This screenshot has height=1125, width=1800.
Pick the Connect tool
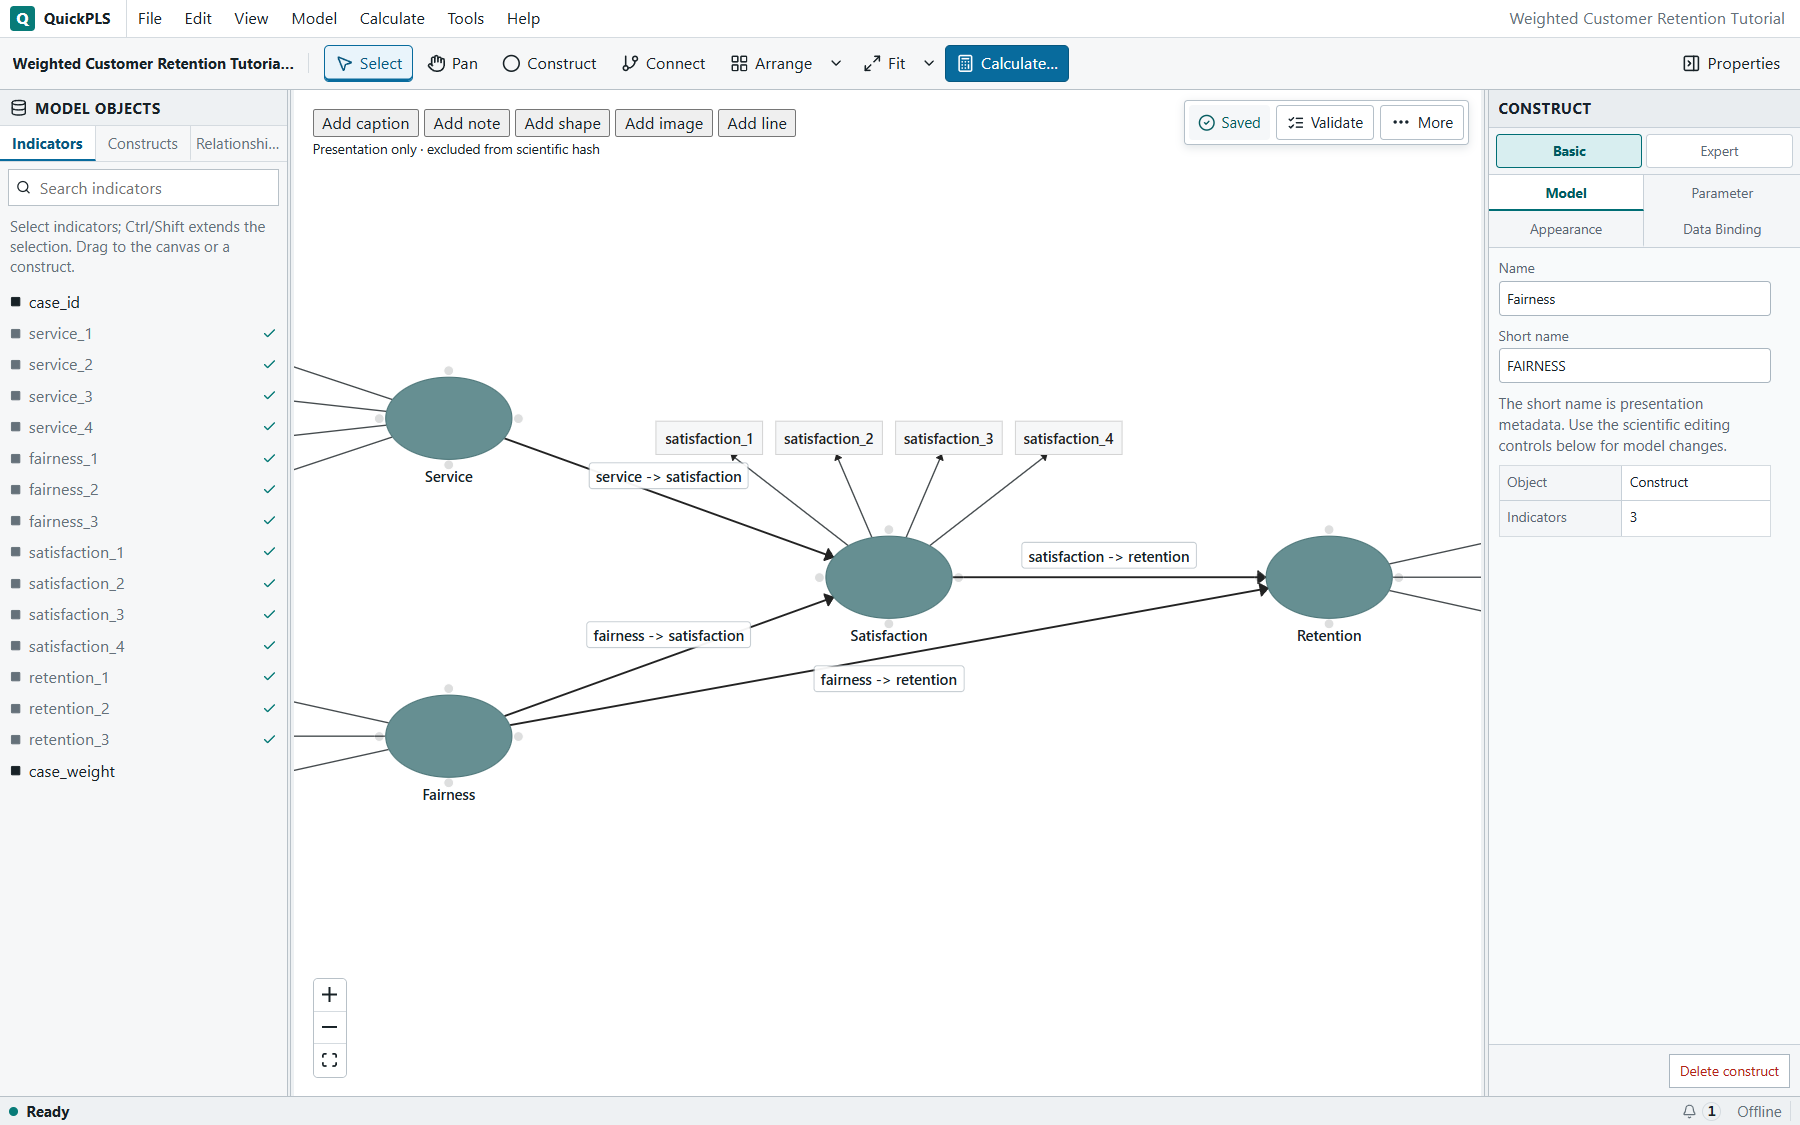[663, 63]
